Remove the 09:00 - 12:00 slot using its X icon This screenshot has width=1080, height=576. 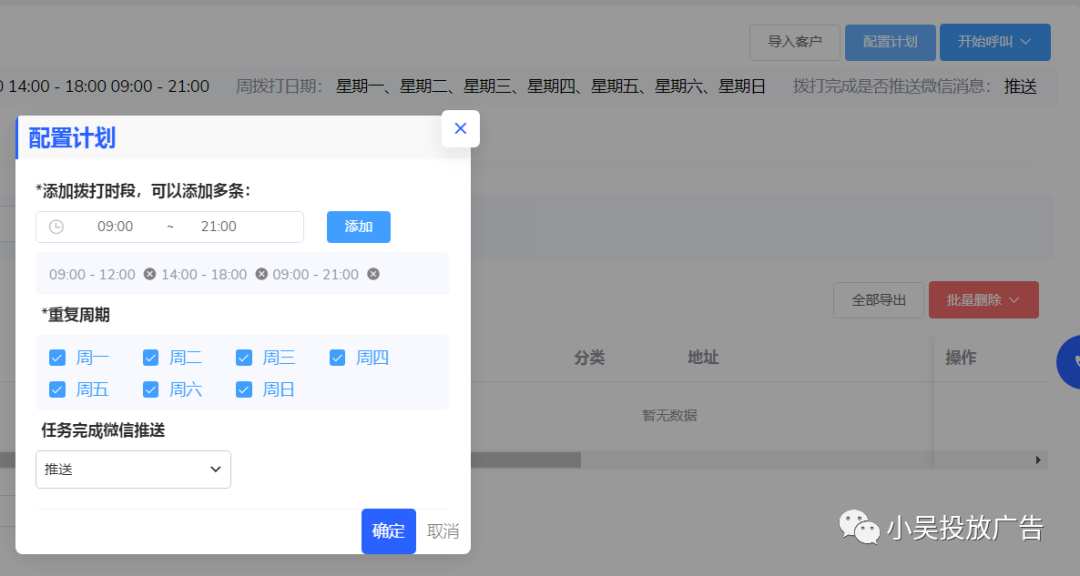pos(151,274)
